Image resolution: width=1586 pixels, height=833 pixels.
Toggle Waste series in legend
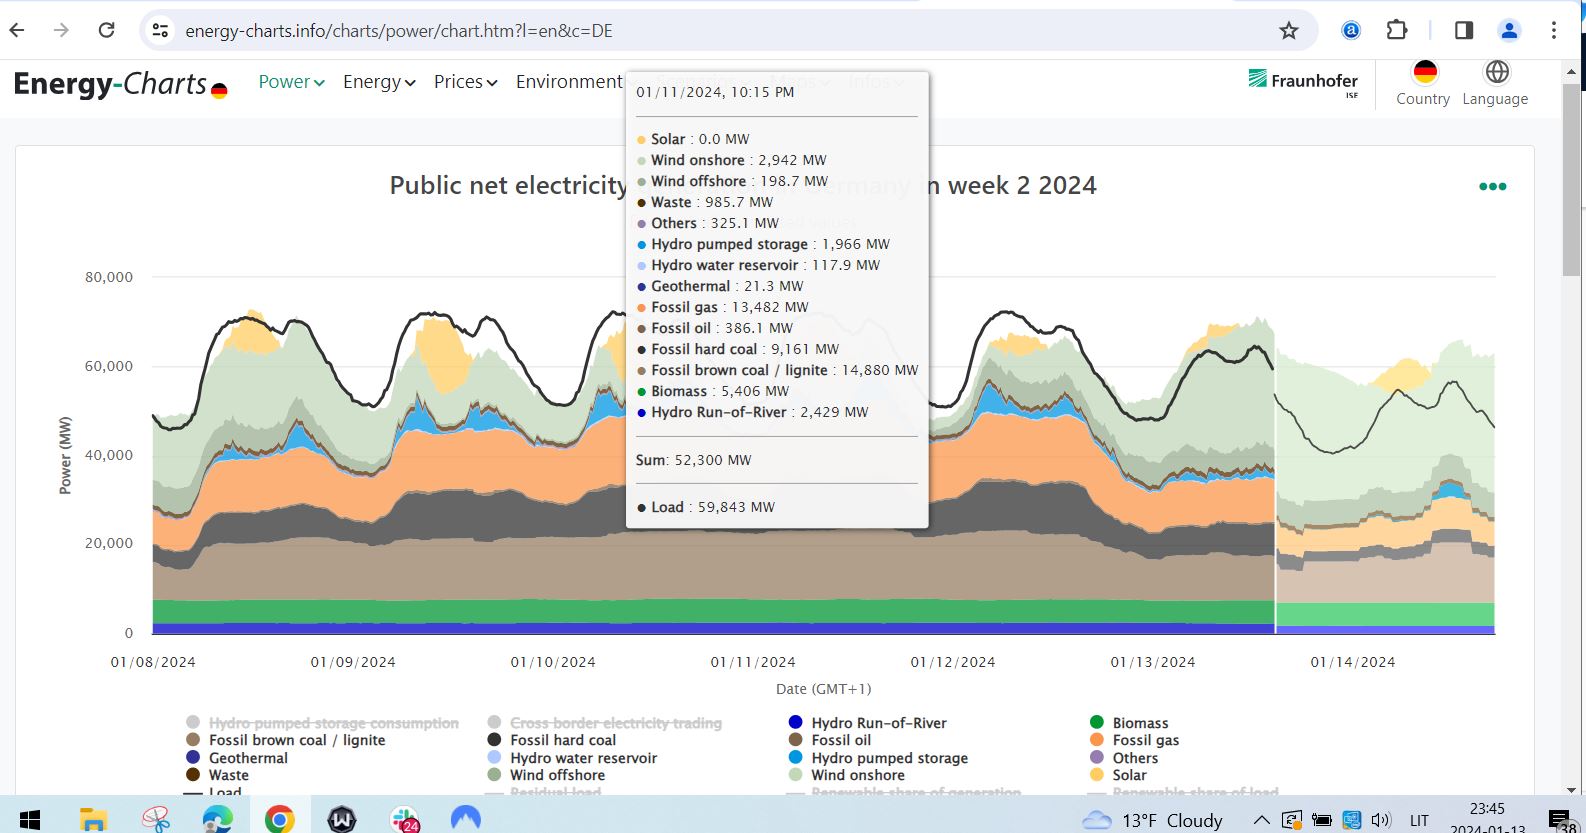(x=217, y=775)
